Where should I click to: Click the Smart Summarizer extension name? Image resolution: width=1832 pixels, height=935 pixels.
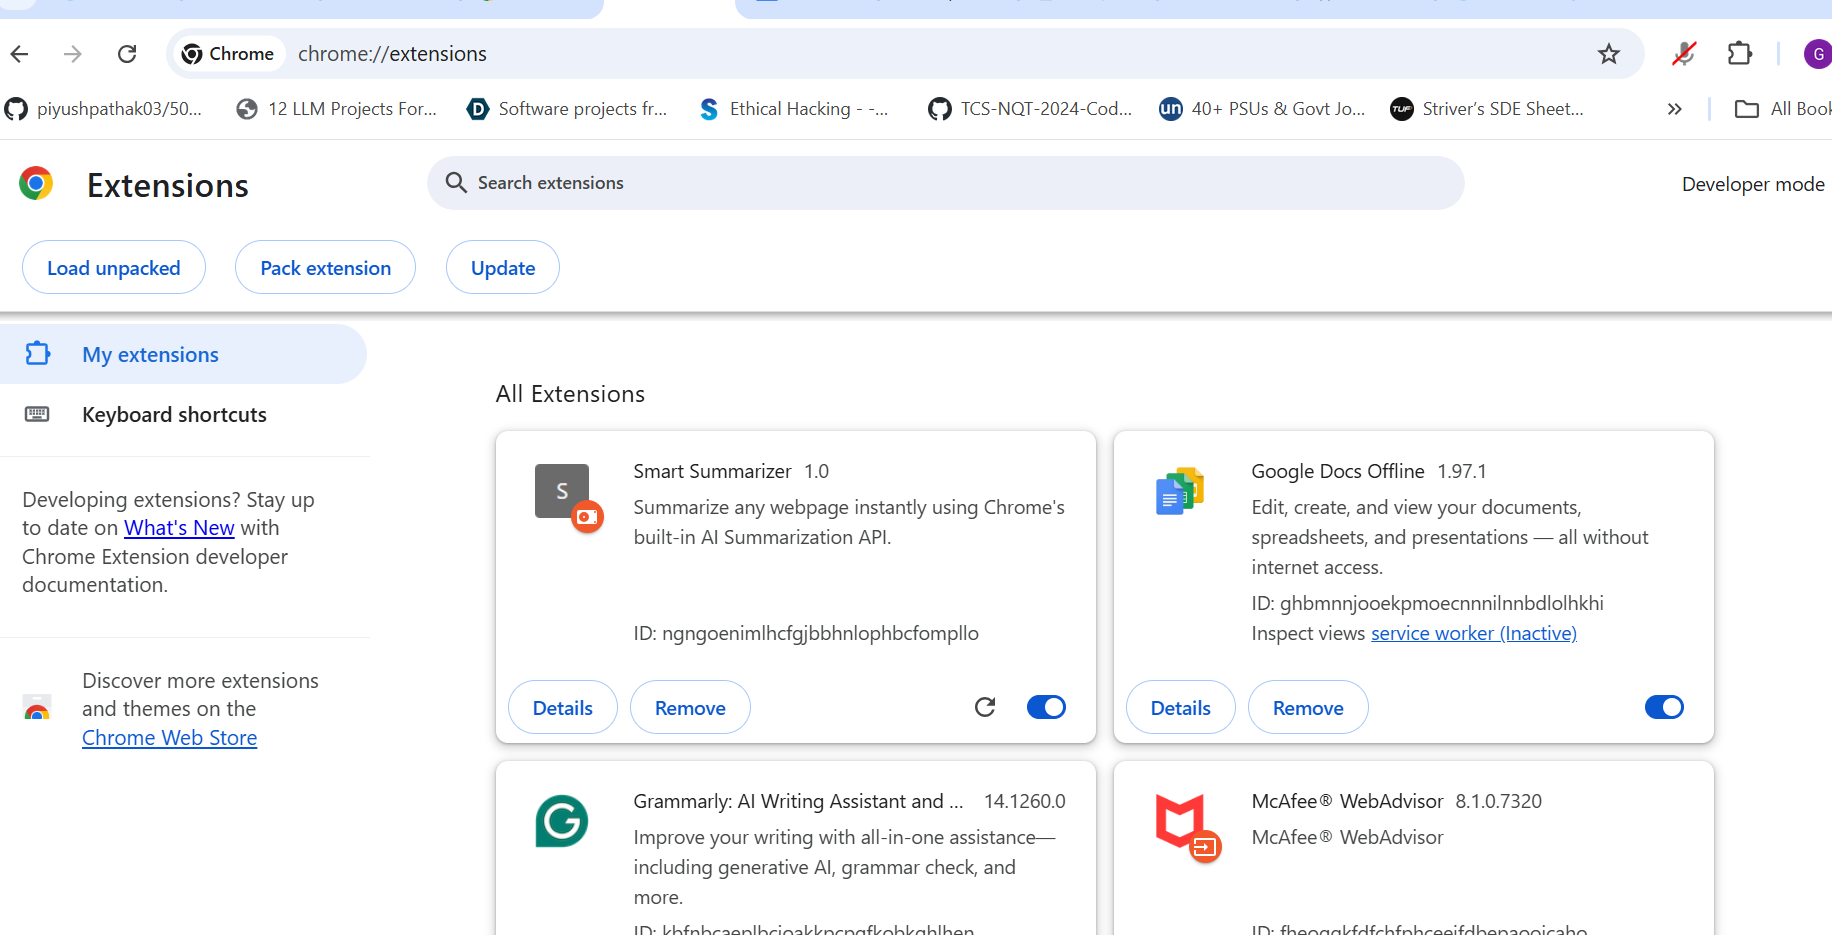tap(712, 471)
